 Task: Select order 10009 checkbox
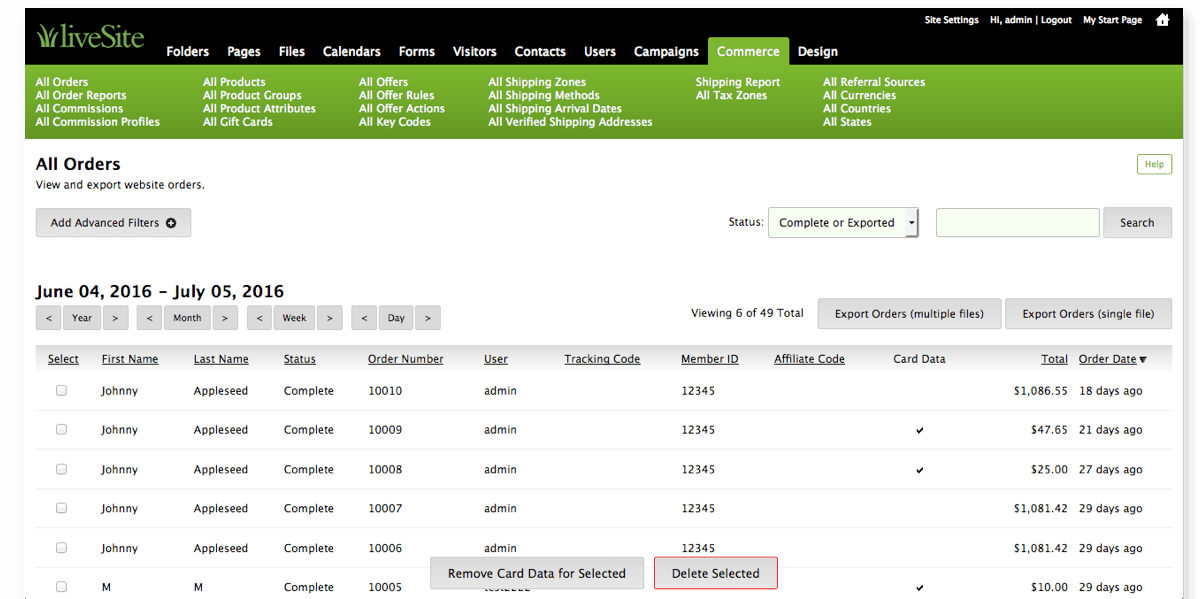click(61, 430)
